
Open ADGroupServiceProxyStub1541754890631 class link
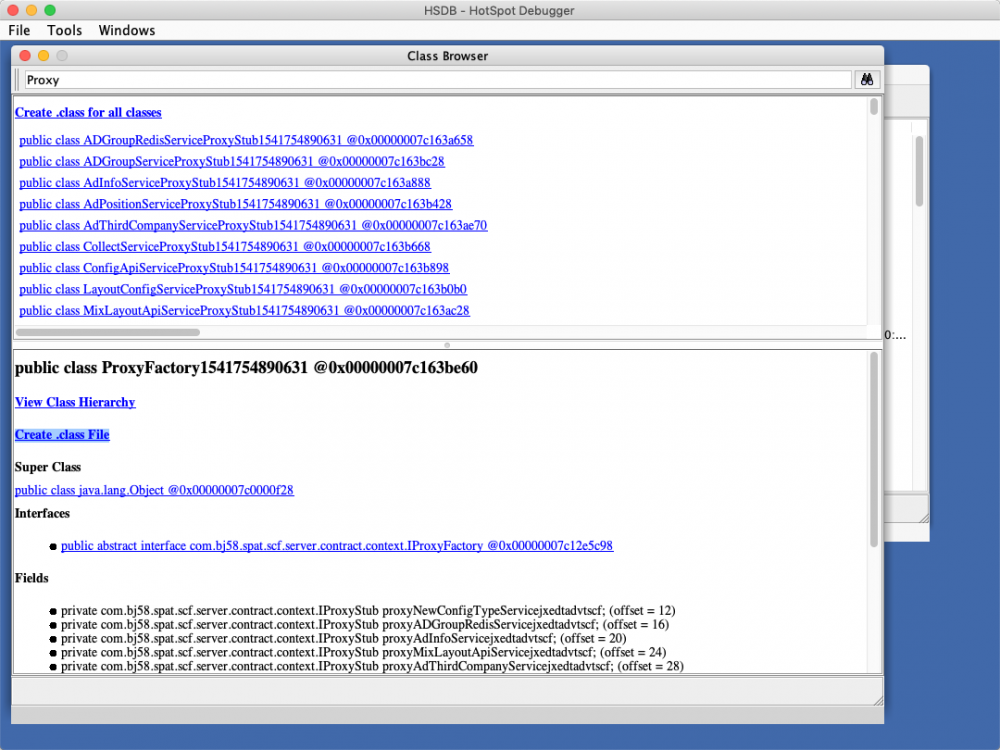point(232,161)
